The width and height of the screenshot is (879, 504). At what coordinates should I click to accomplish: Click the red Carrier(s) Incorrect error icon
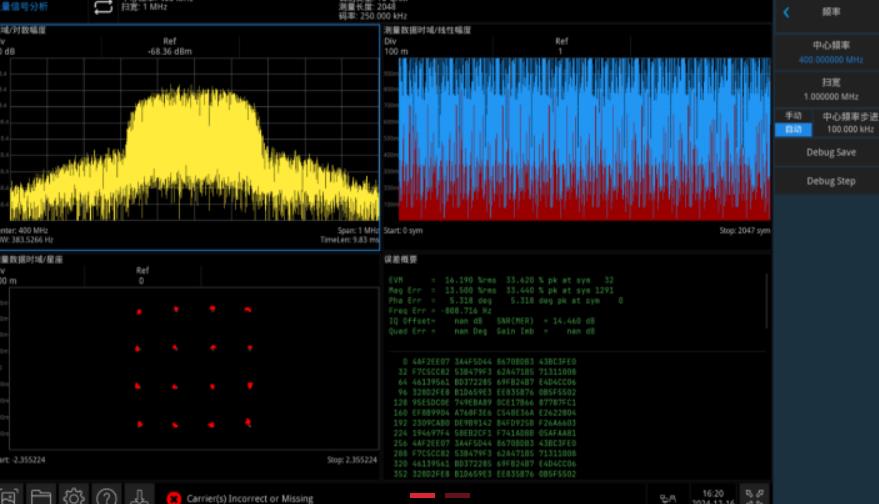pos(174,497)
